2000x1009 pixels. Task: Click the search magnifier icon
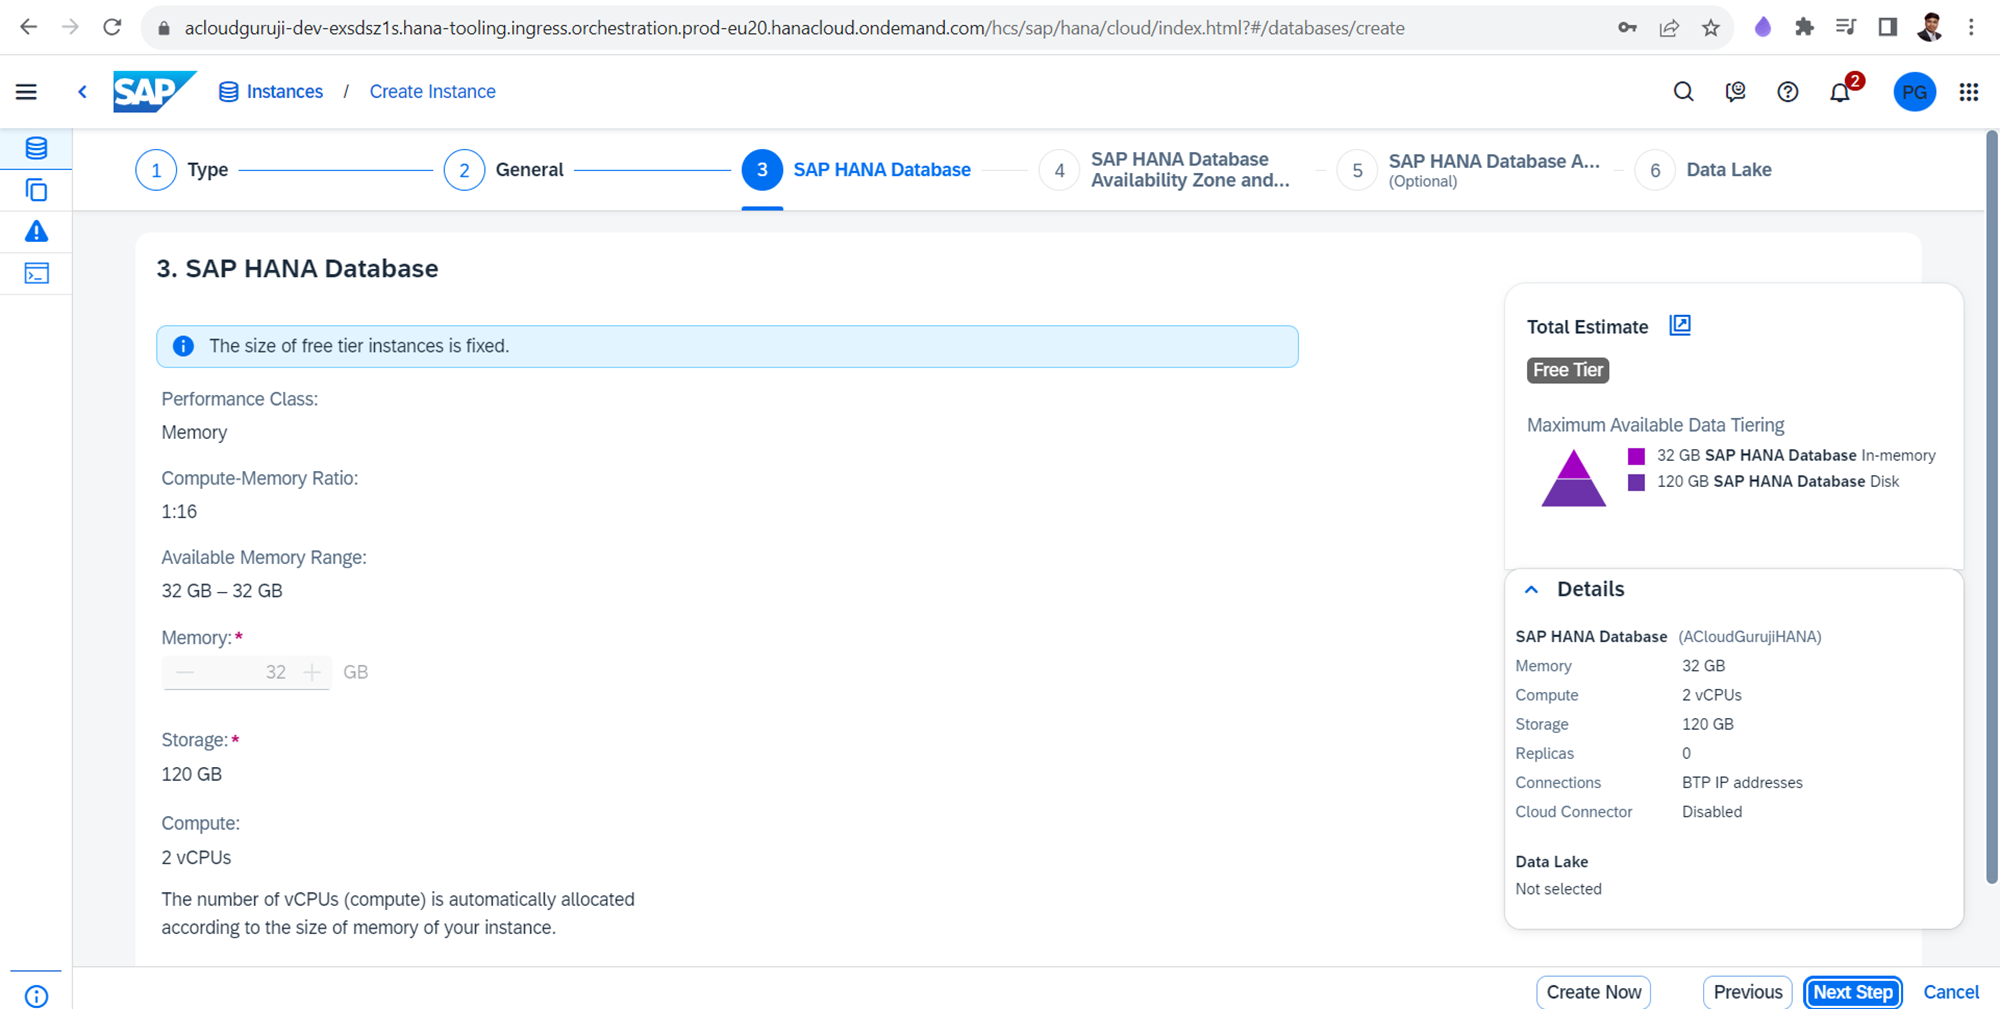pyautogui.click(x=1683, y=92)
